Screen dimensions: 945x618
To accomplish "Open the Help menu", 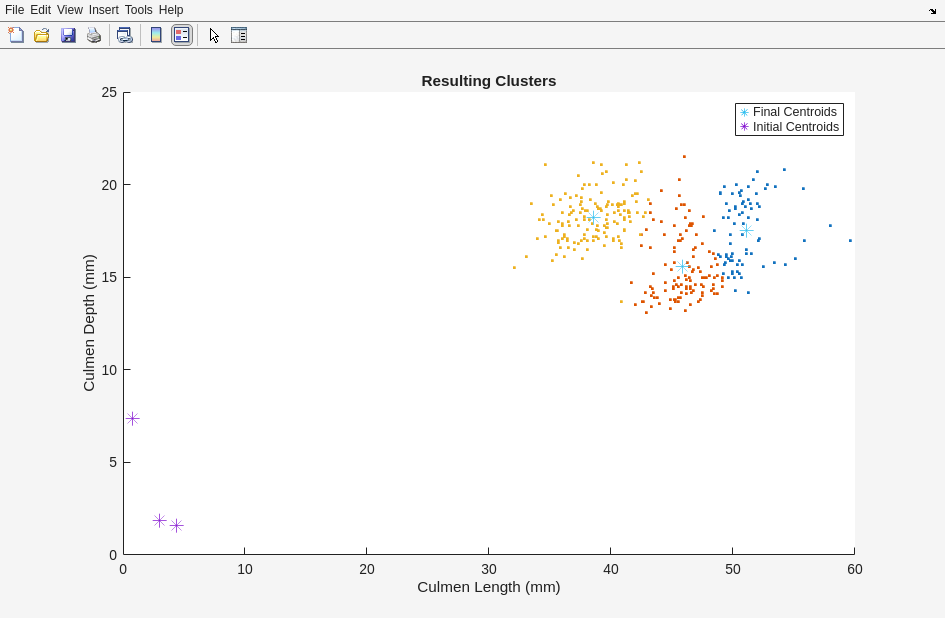I will [171, 10].
